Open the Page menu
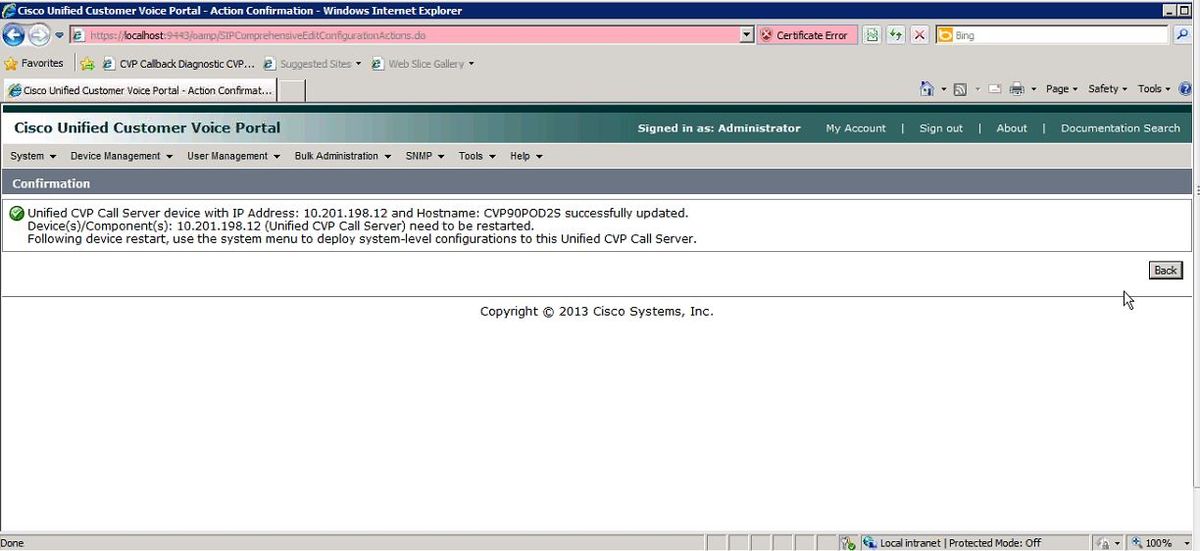 click(x=1061, y=89)
